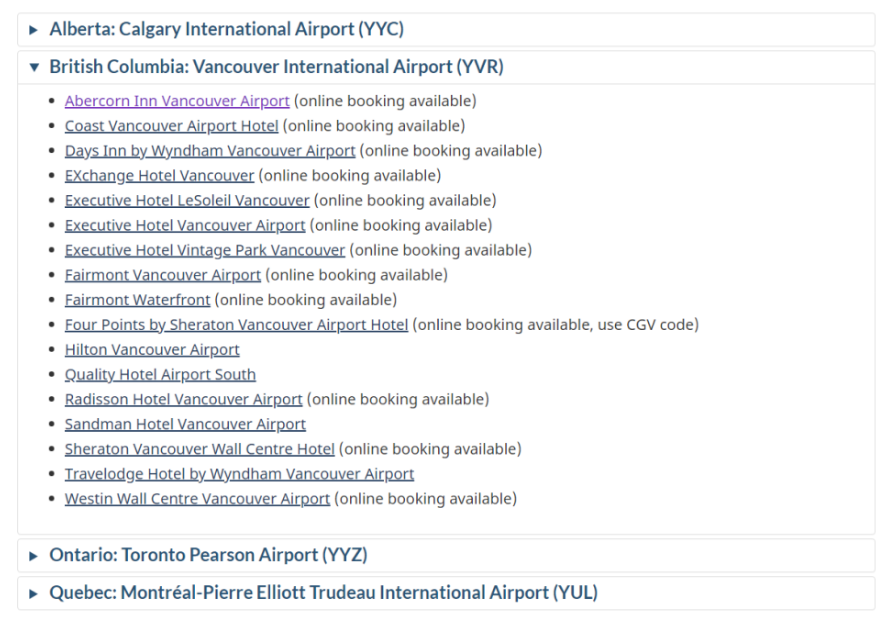The image size is (895, 623).
Task: Open the Fairmont Waterfront link
Action: pyautogui.click(x=138, y=300)
